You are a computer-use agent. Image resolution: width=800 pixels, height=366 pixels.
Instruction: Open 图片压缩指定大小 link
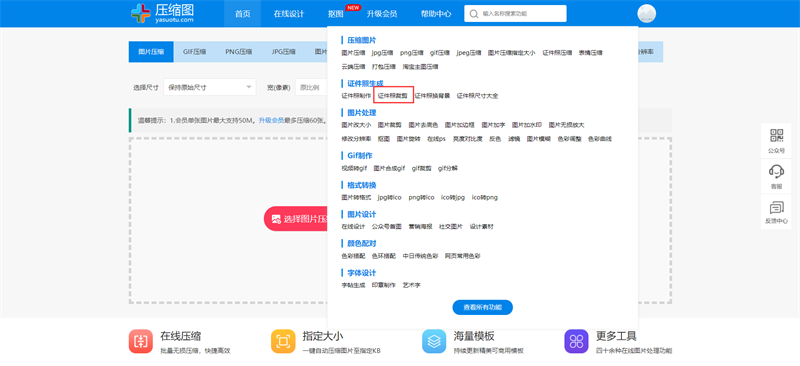click(x=512, y=53)
